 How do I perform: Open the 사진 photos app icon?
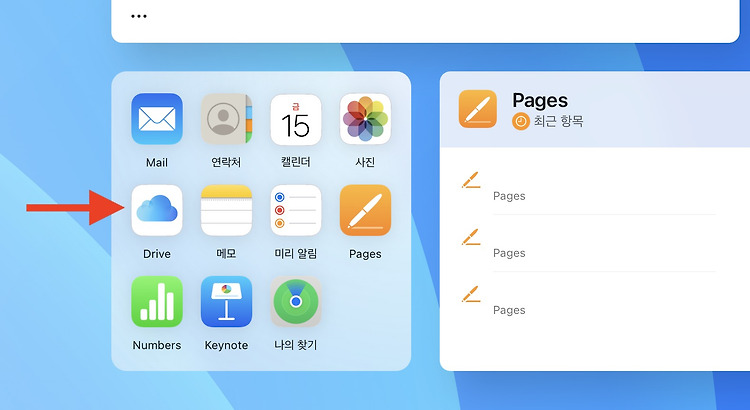[x=365, y=119]
